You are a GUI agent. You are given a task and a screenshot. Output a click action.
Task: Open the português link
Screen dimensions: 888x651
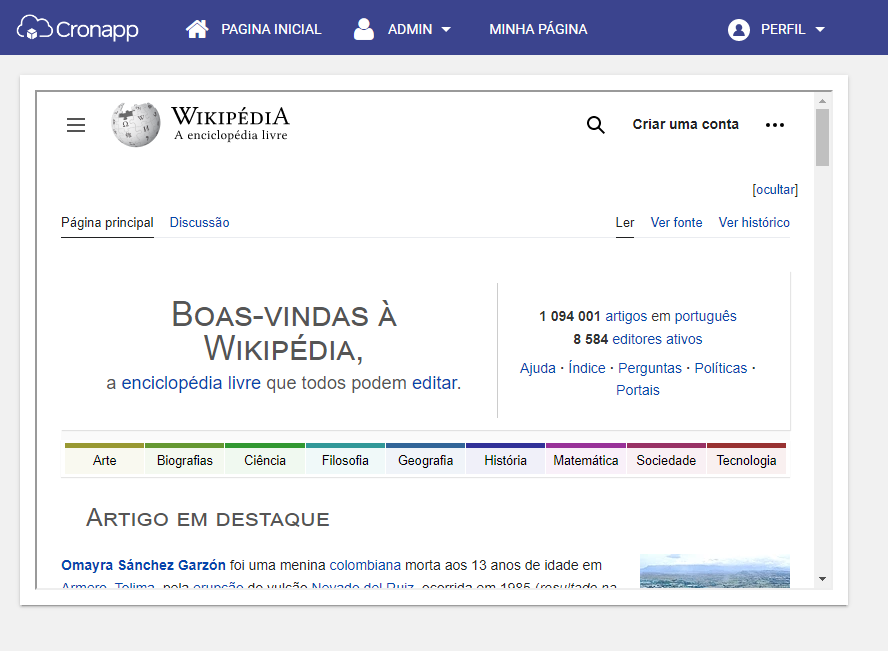point(705,316)
